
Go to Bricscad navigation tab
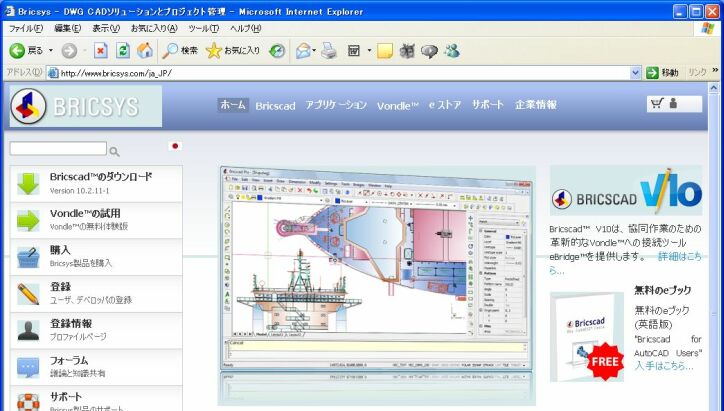[275, 106]
